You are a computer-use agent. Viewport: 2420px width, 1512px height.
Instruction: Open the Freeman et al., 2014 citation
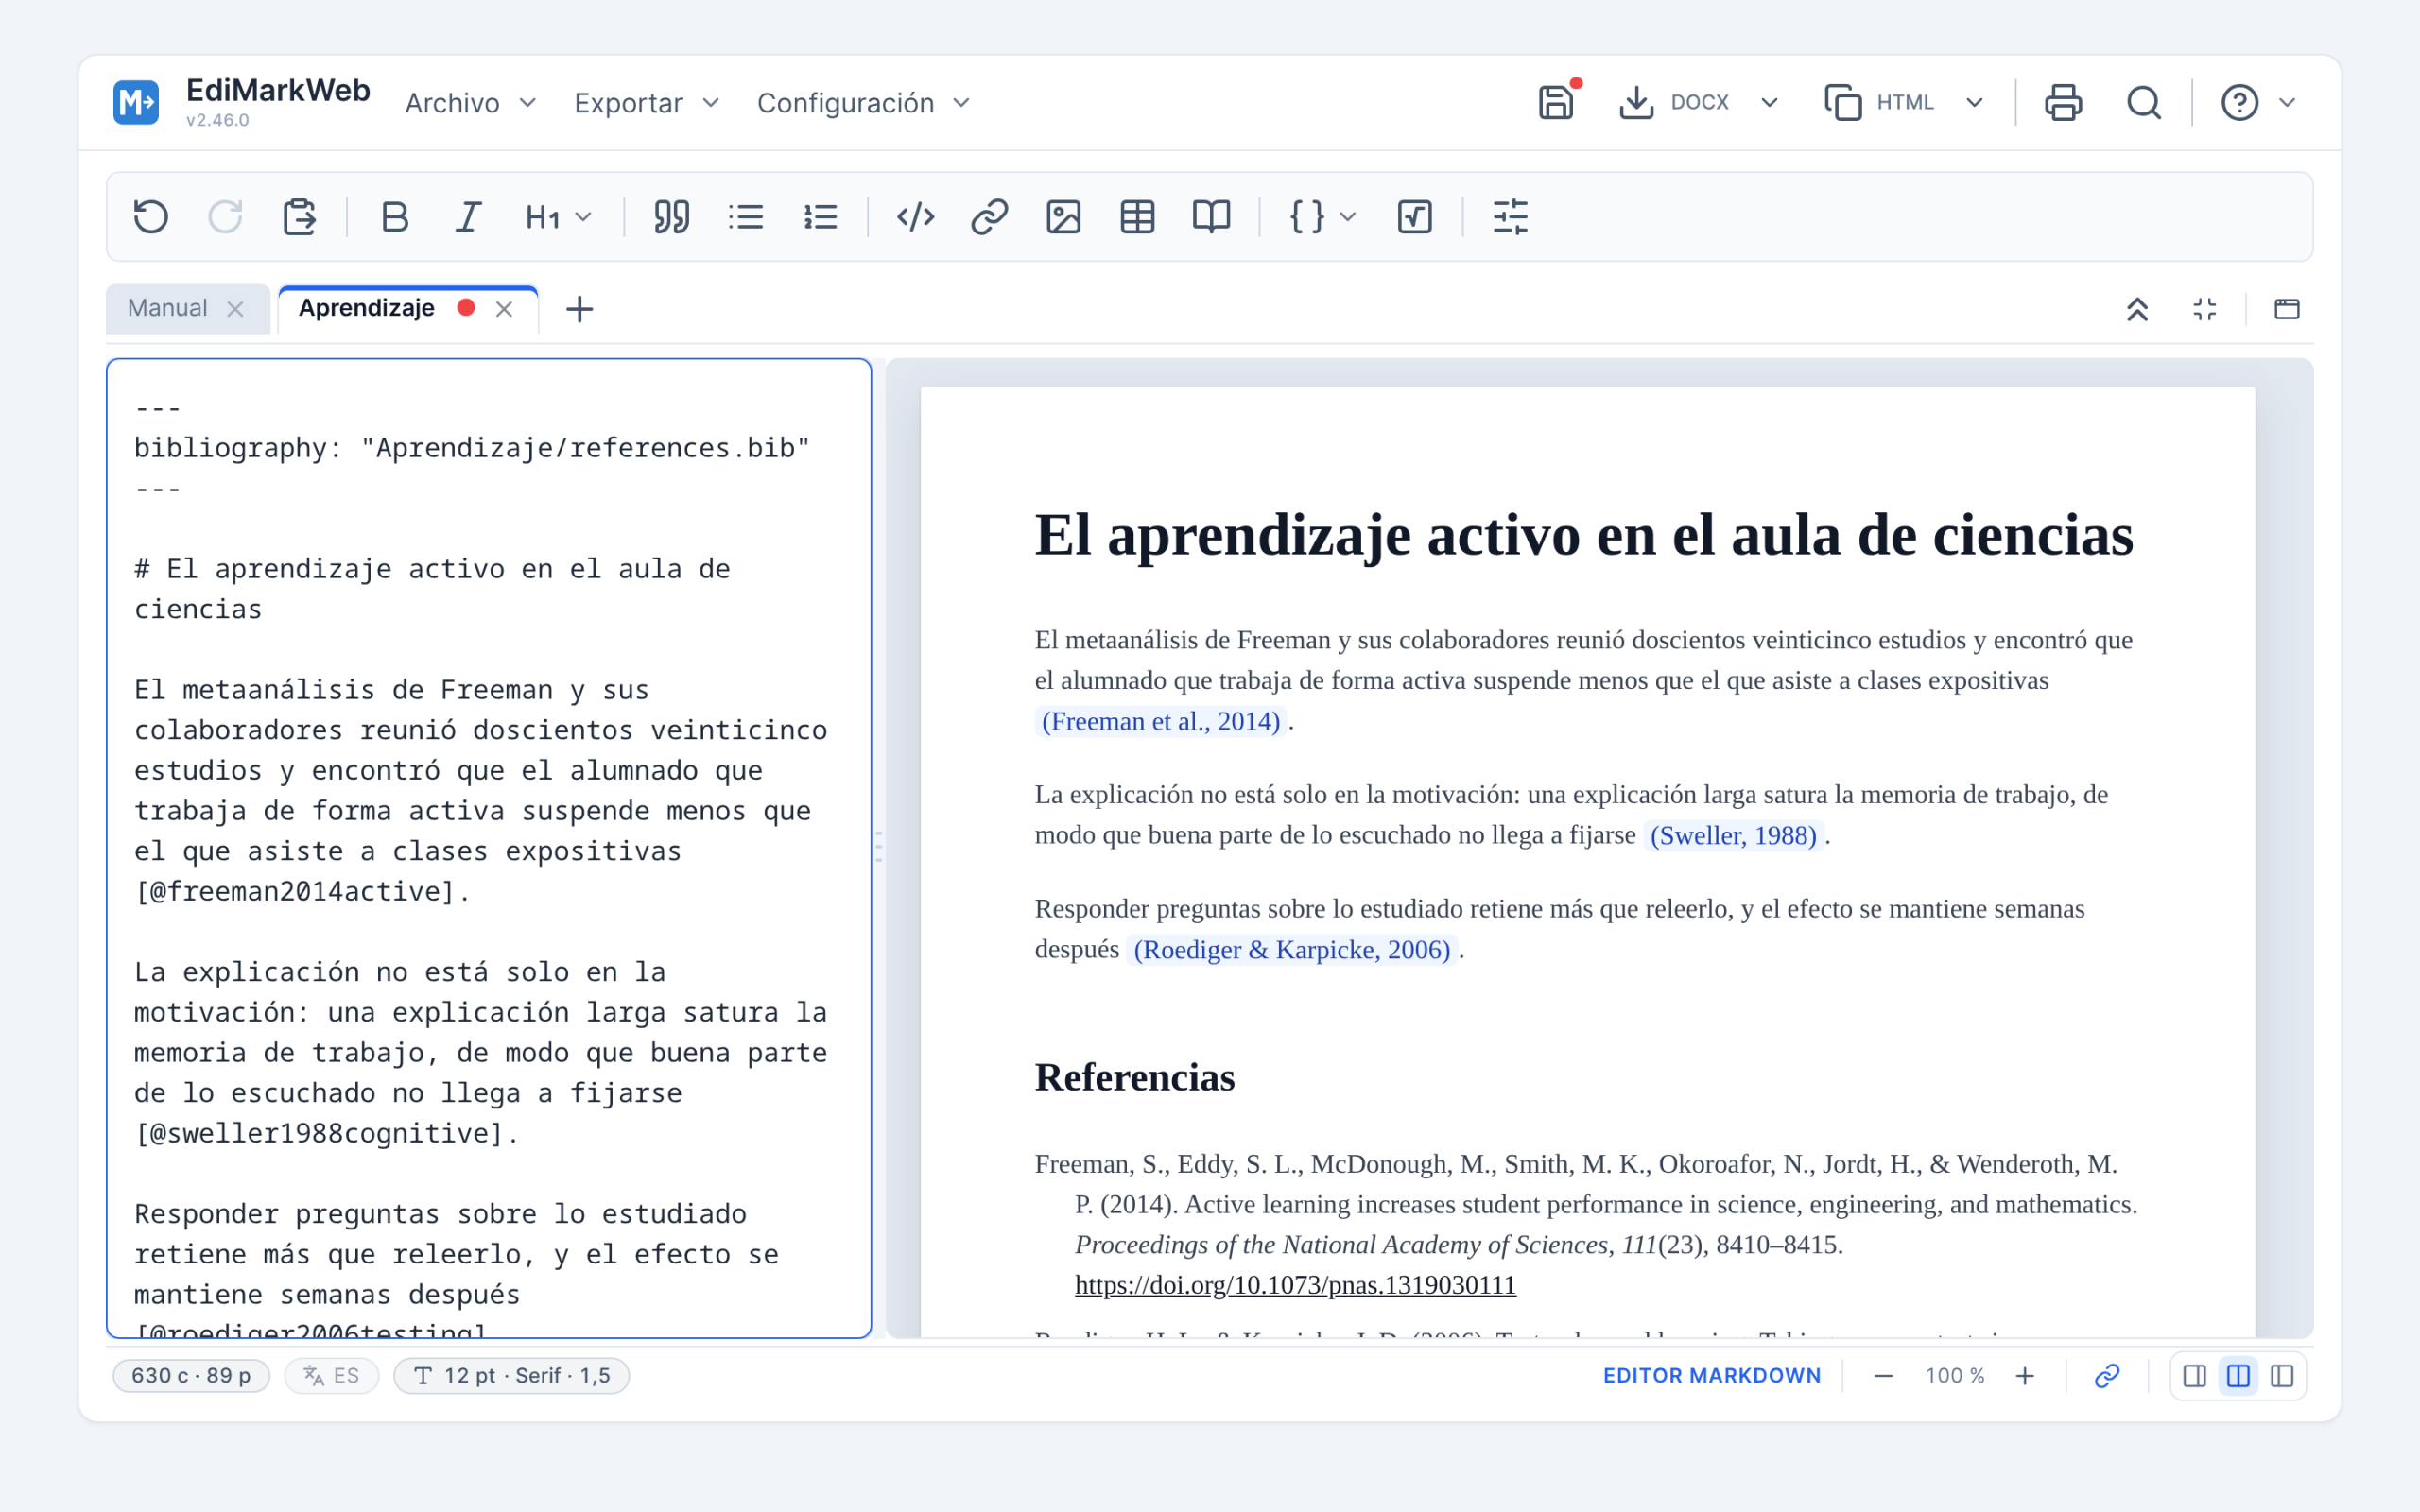click(x=1161, y=721)
